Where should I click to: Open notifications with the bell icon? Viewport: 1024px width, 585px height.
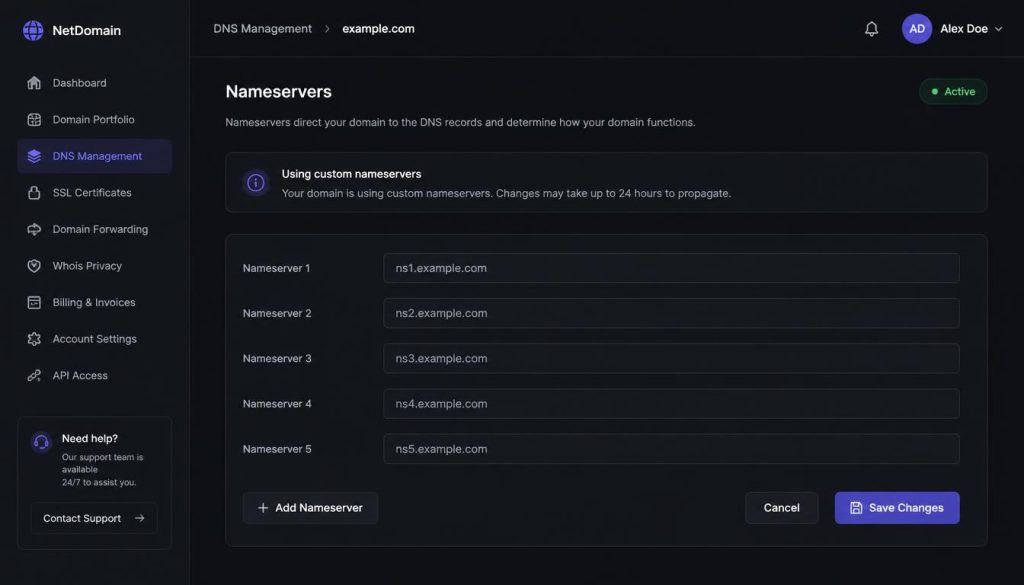click(x=871, y=29)
